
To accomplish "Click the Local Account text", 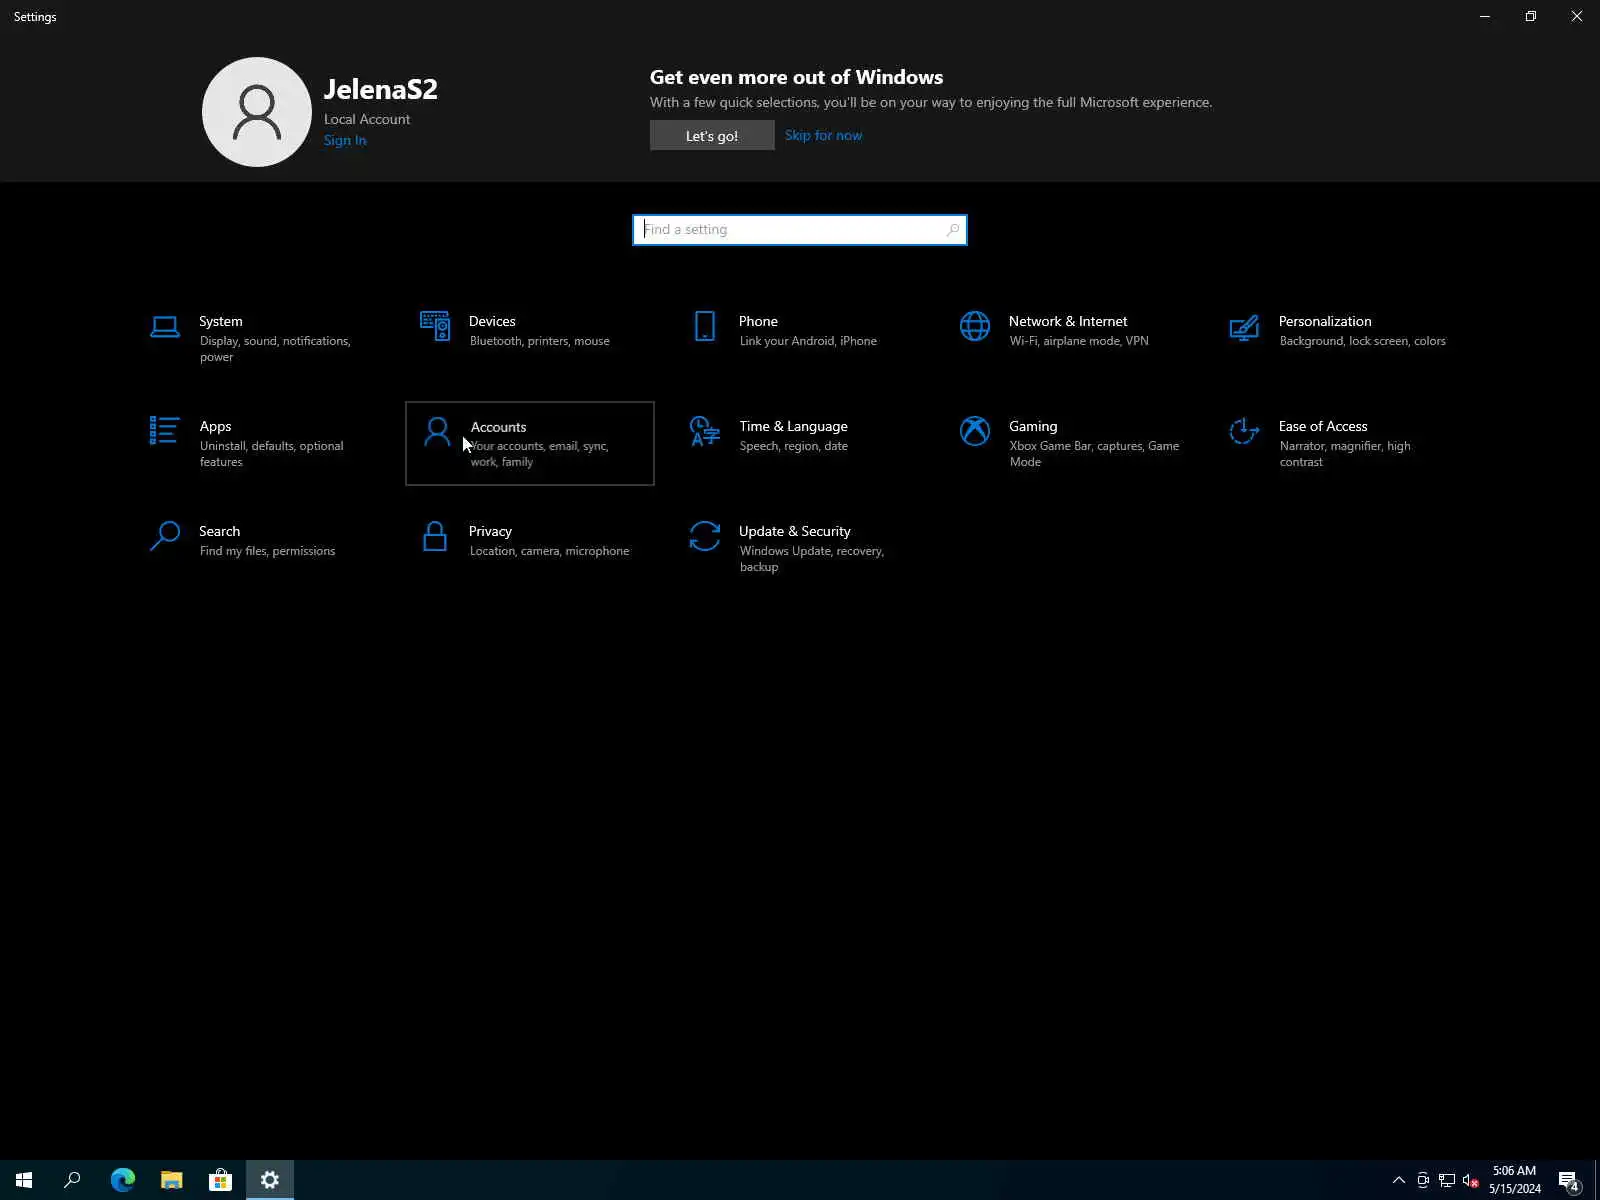I will tap(367, 119).
